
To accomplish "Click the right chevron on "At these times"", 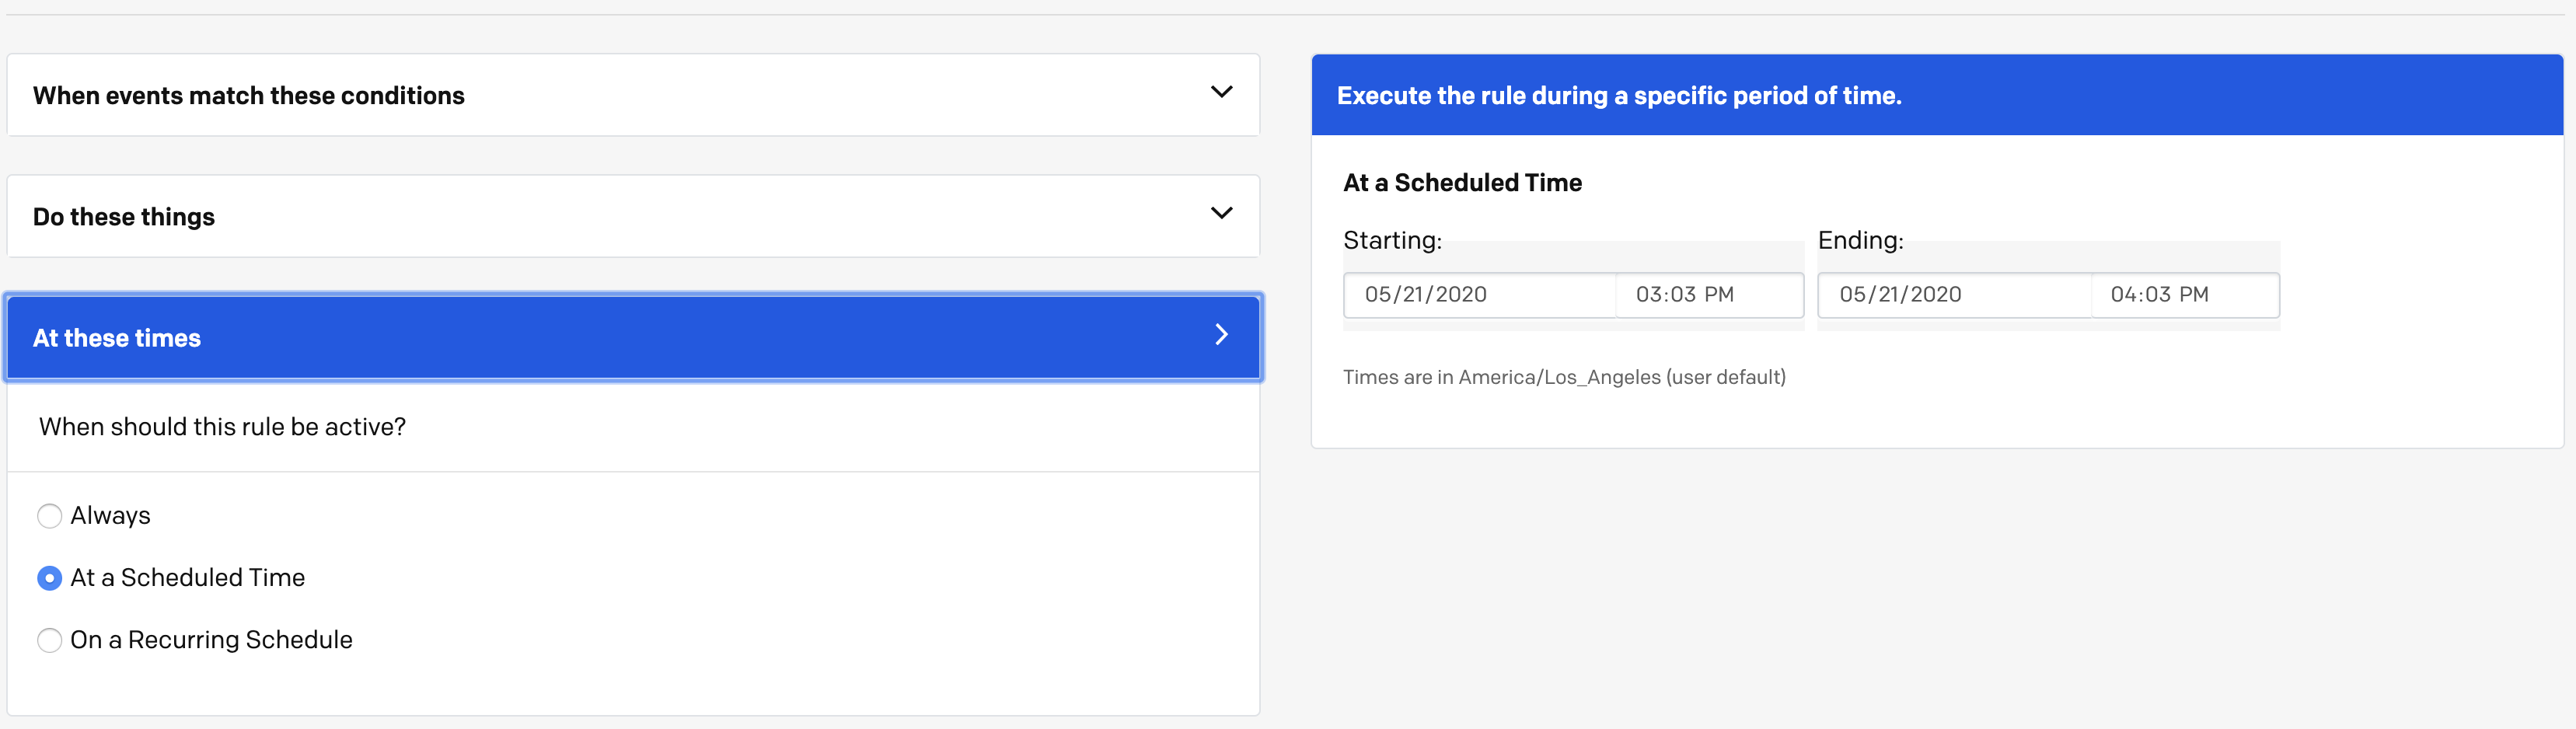I will pyautogui.click(x=1221, y=335).
